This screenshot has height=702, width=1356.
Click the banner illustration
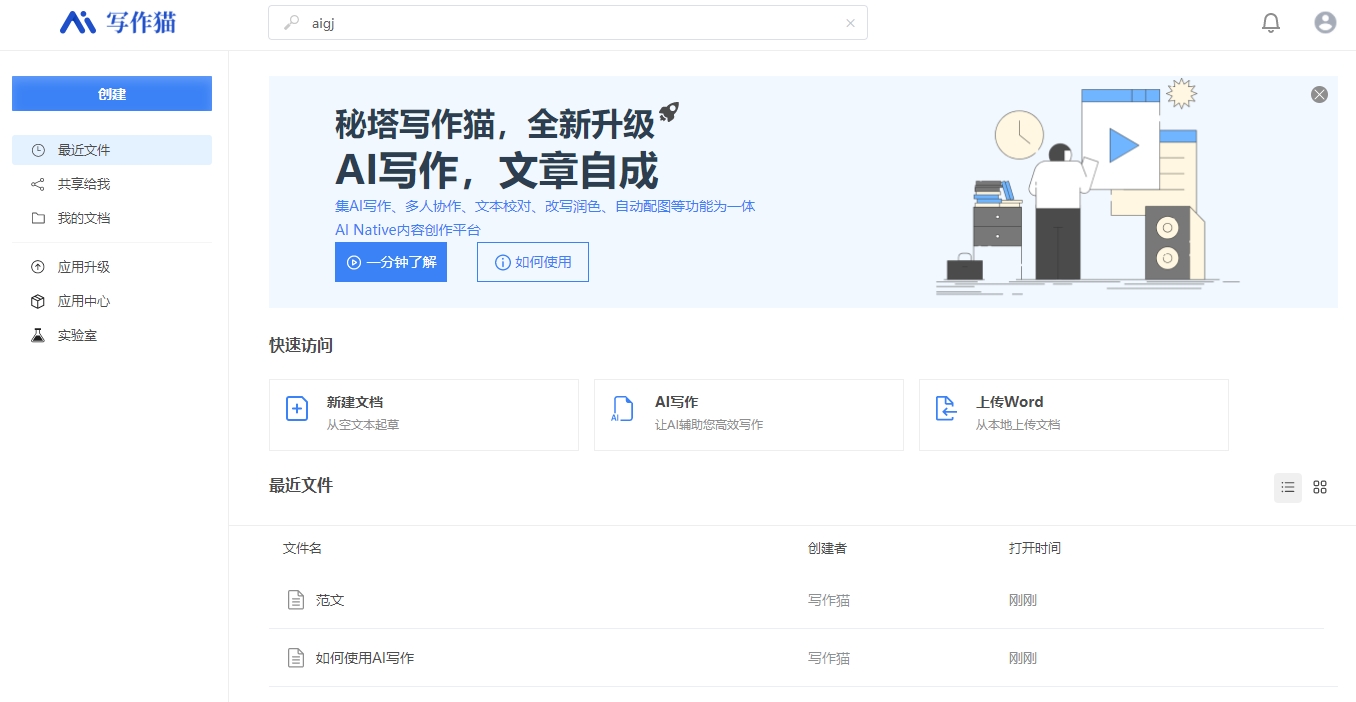tap(1088, 188)
